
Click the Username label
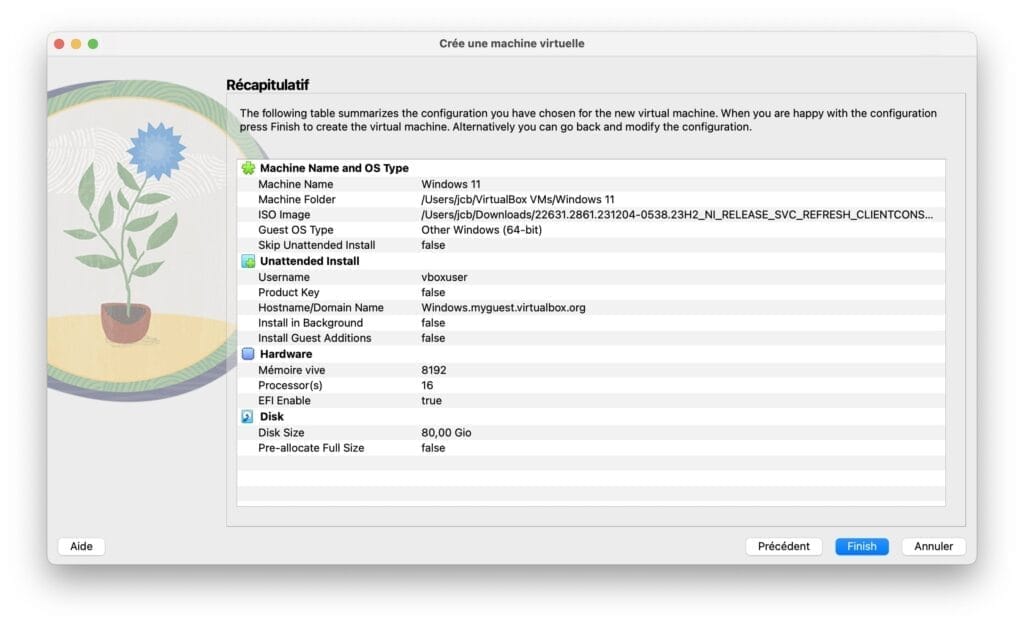pyautogui.click(x=283, y=277)
